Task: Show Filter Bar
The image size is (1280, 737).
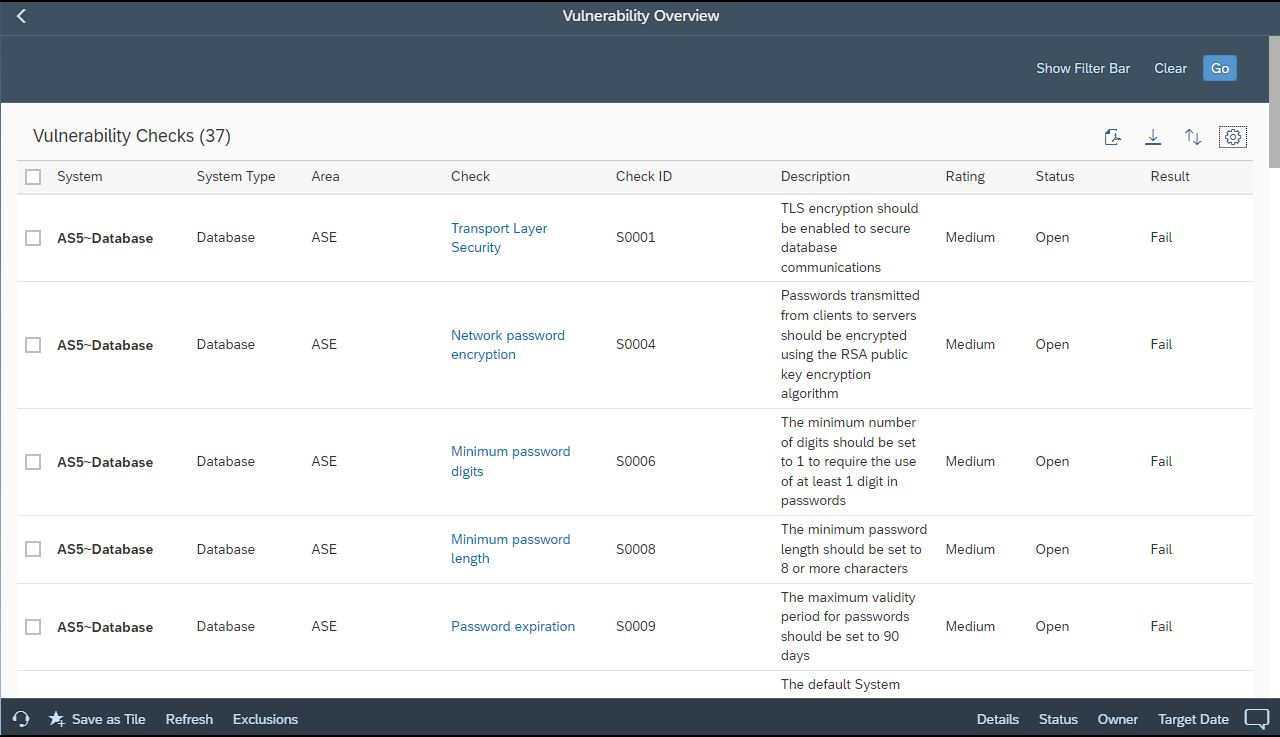Action: point(1082,68)
